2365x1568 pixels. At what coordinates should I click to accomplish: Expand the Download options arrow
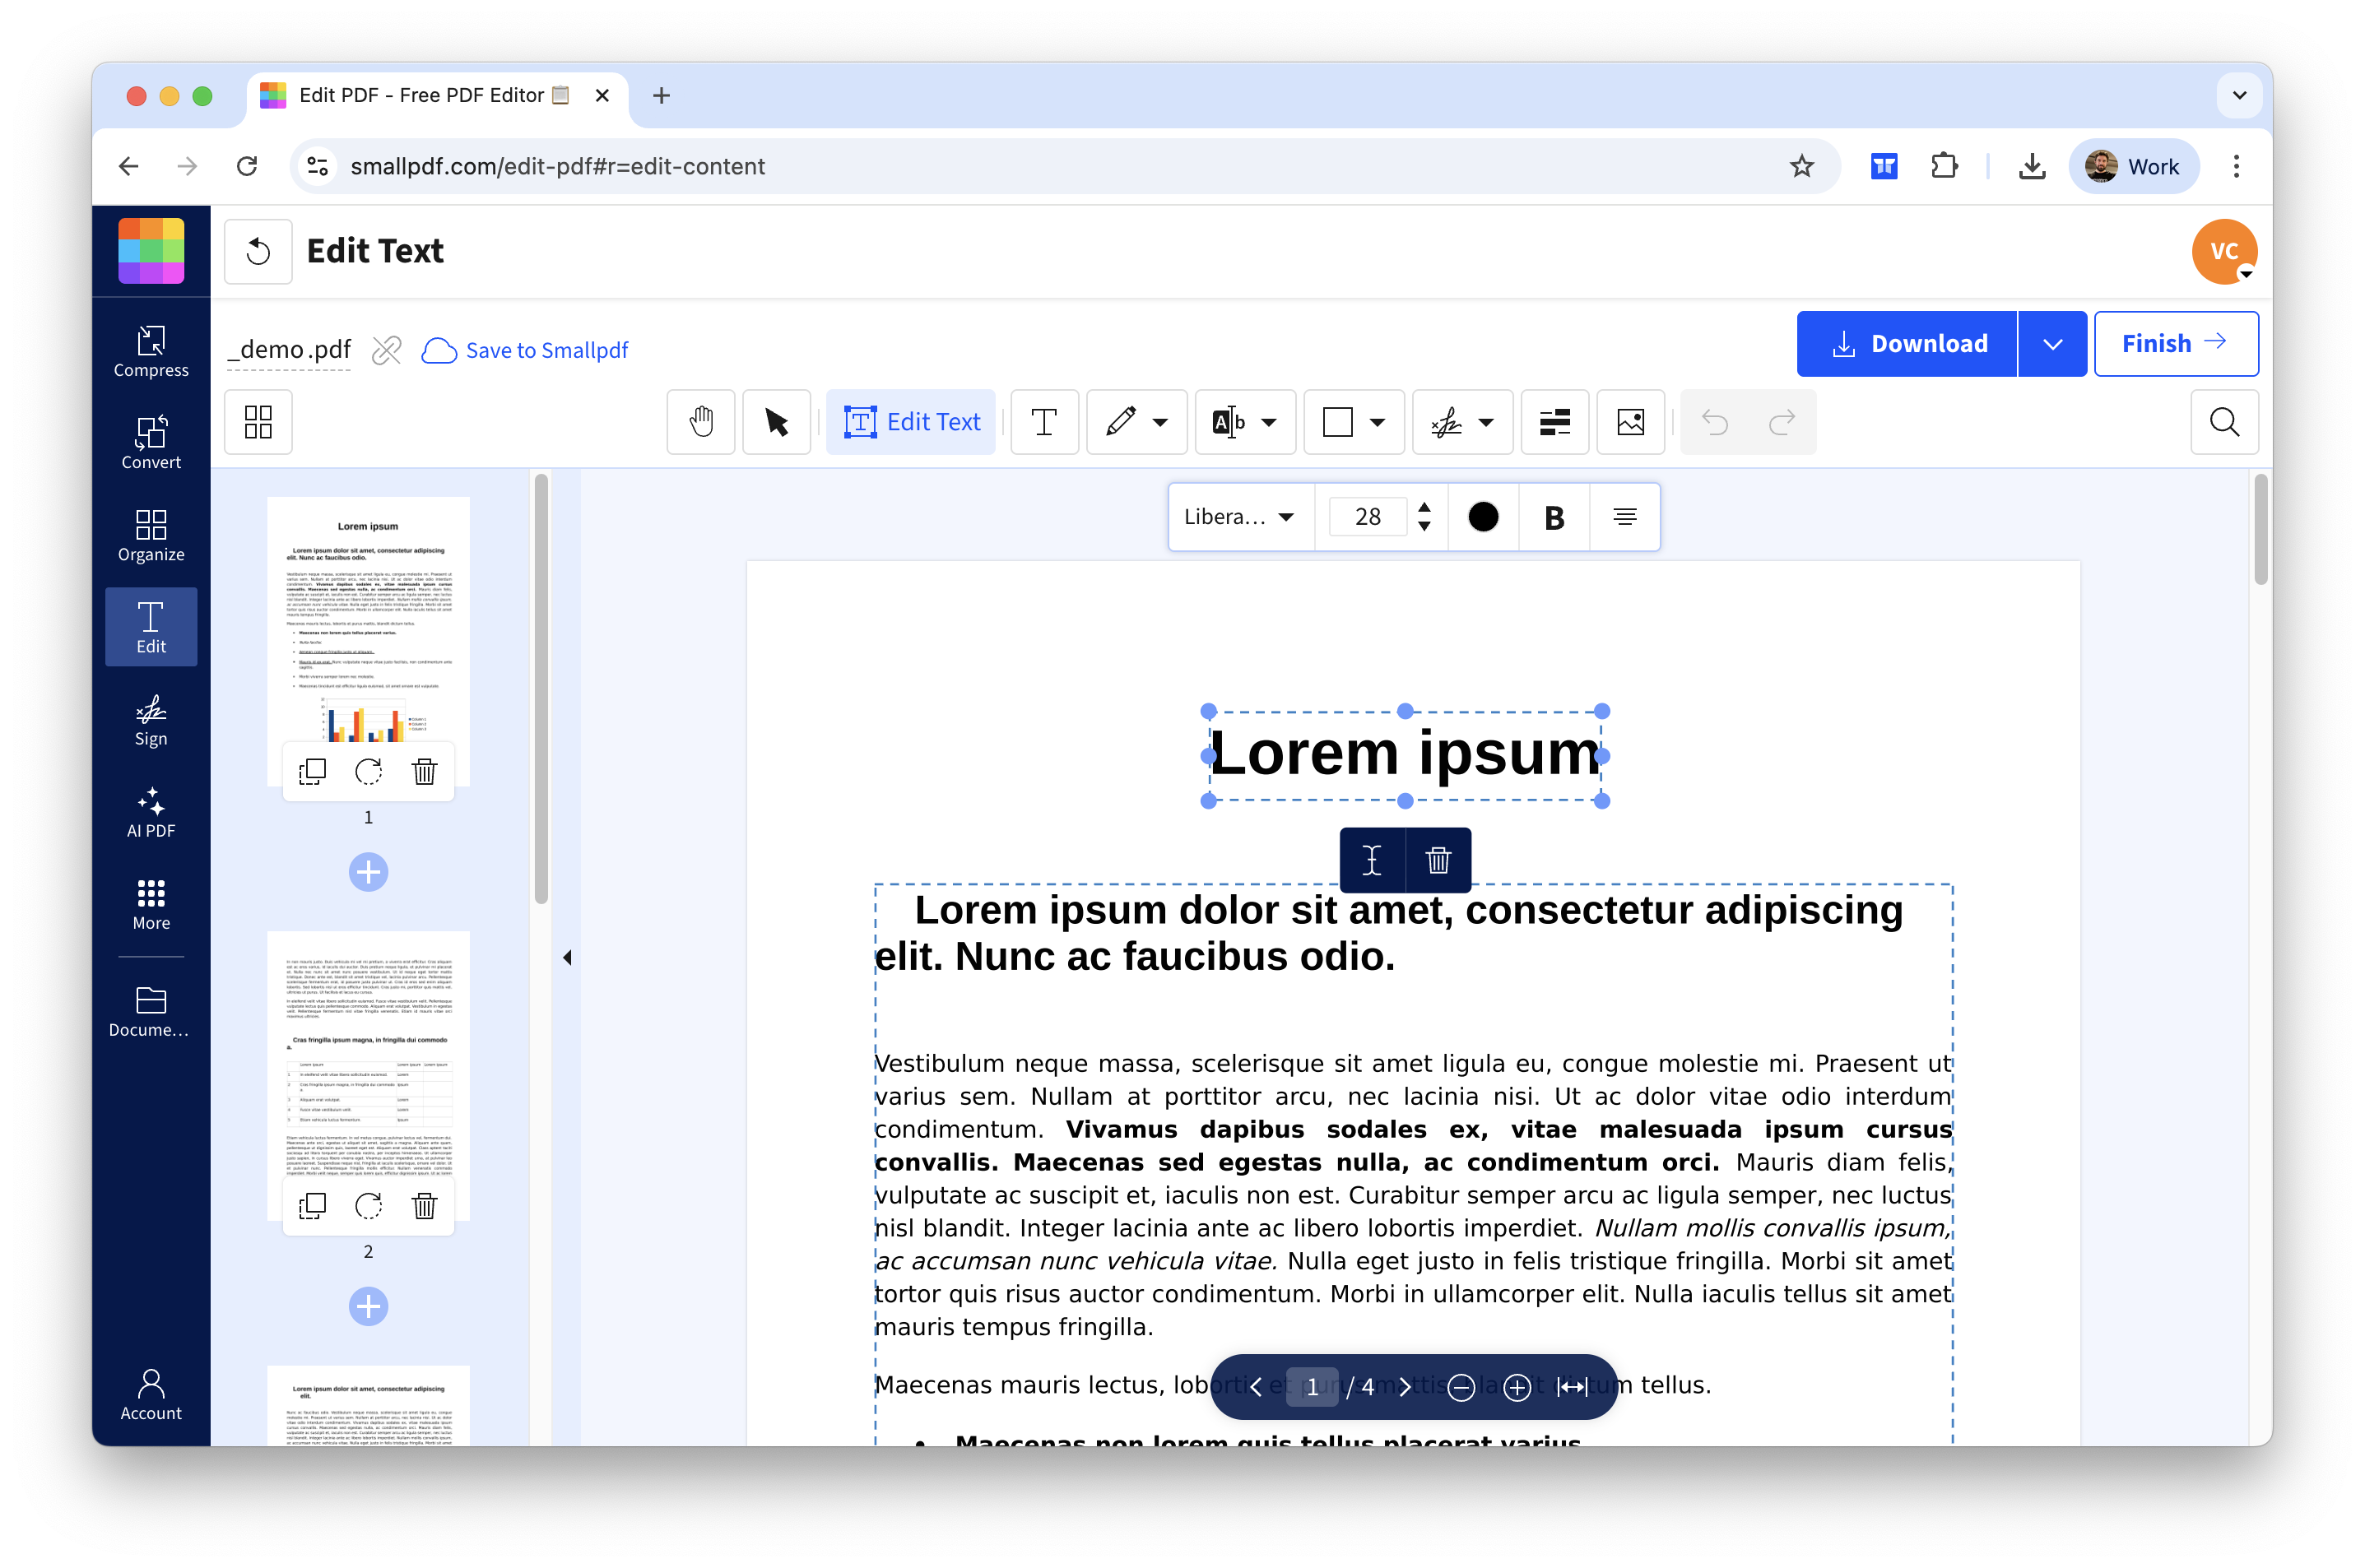(x=2052, y=344)
